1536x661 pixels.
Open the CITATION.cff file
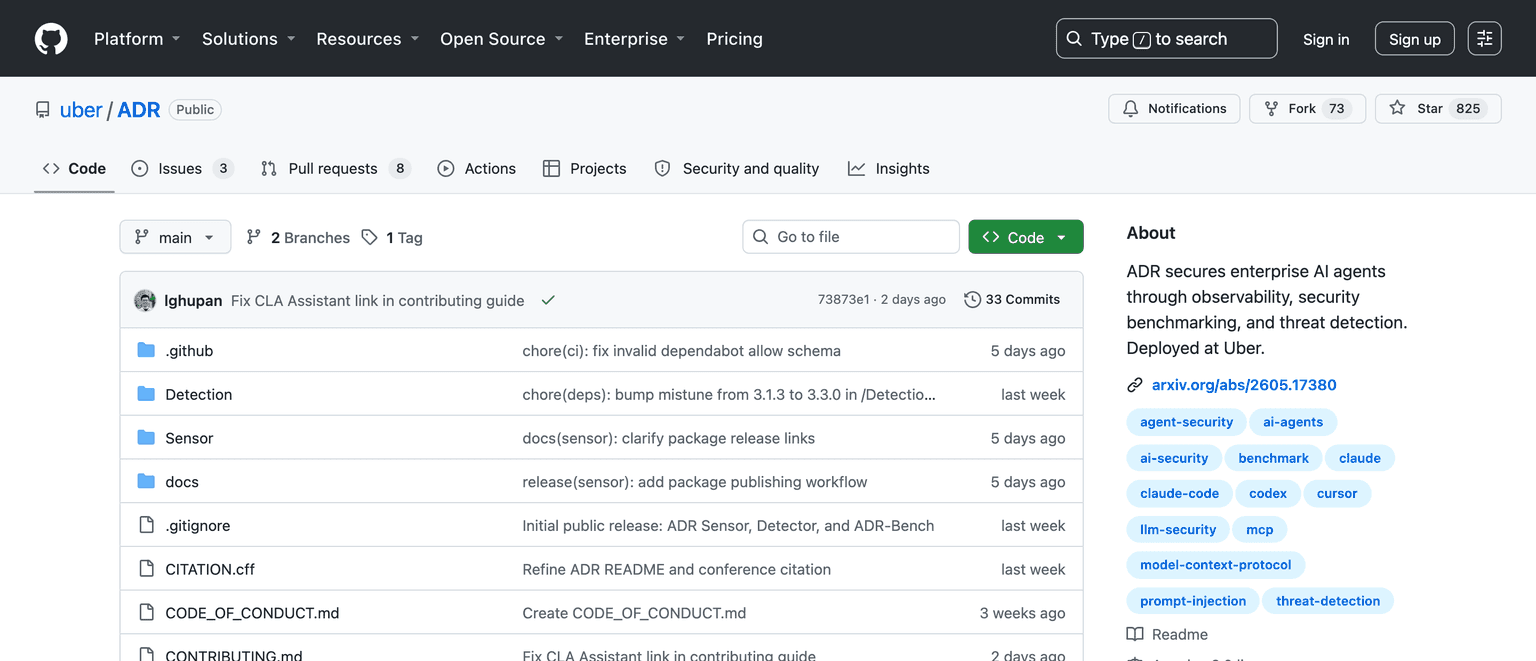click(x=210, y=569)
